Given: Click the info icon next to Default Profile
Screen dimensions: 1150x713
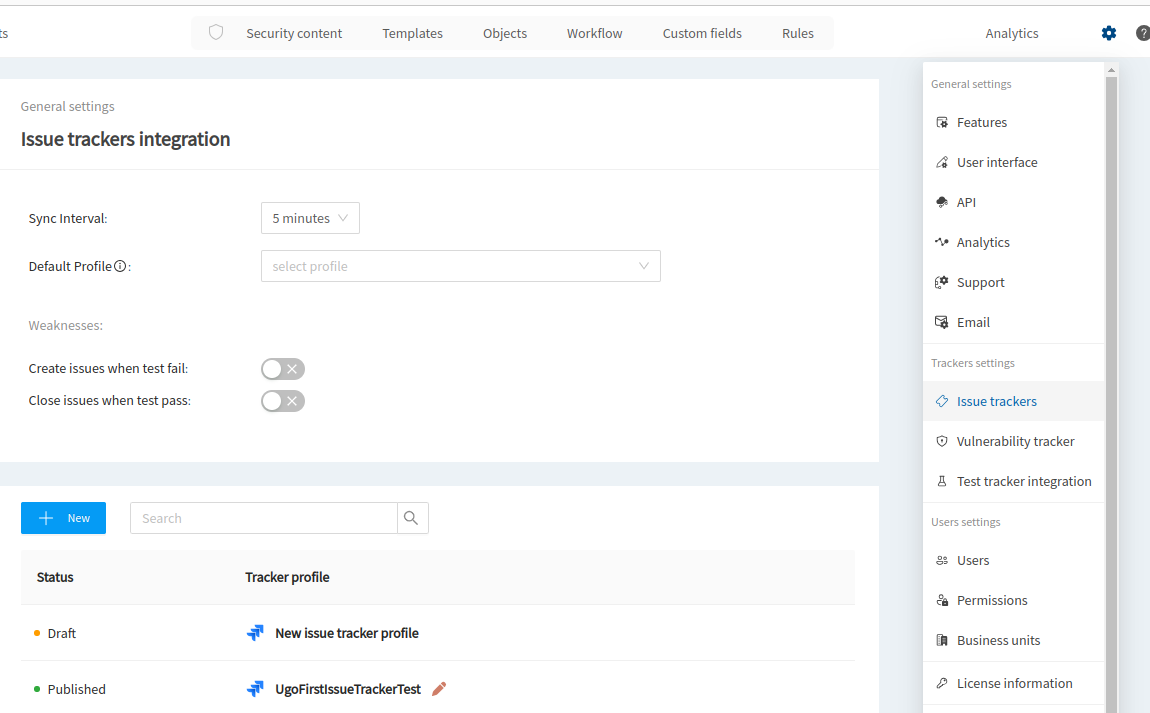Looking at the screenshot, I should tap(120, 266).
